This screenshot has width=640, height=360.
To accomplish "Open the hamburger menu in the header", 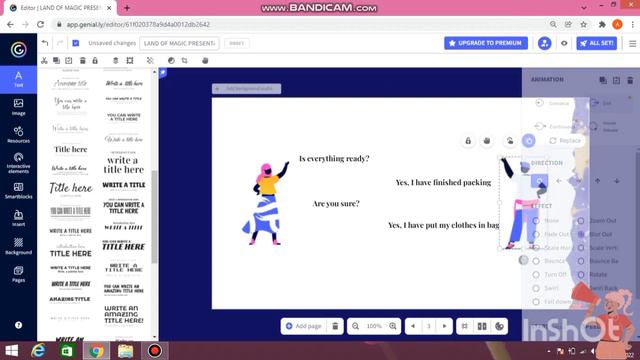I will 632,43.
